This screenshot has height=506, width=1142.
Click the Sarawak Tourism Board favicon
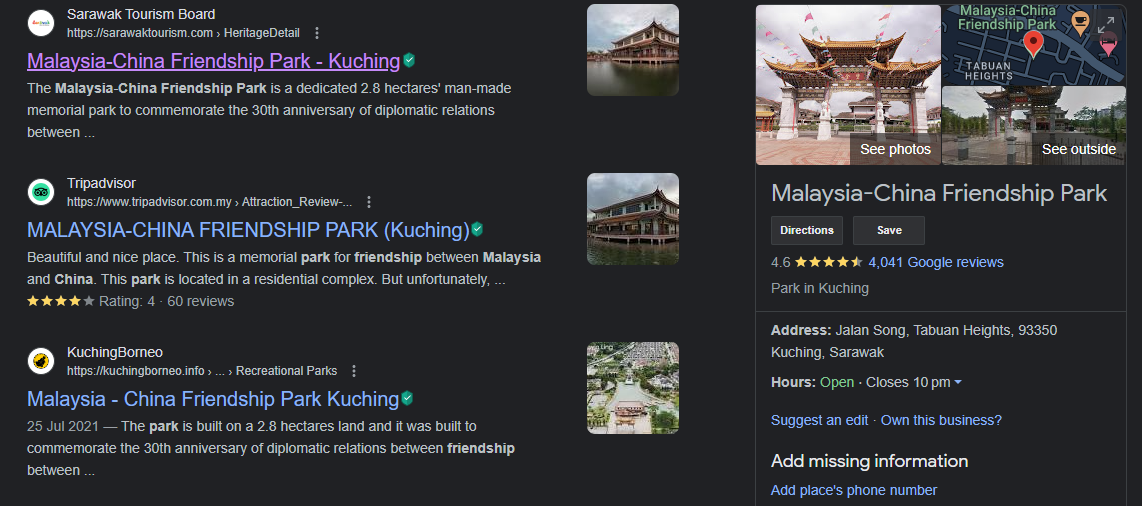pyautogui.click(x=41, y=23)
